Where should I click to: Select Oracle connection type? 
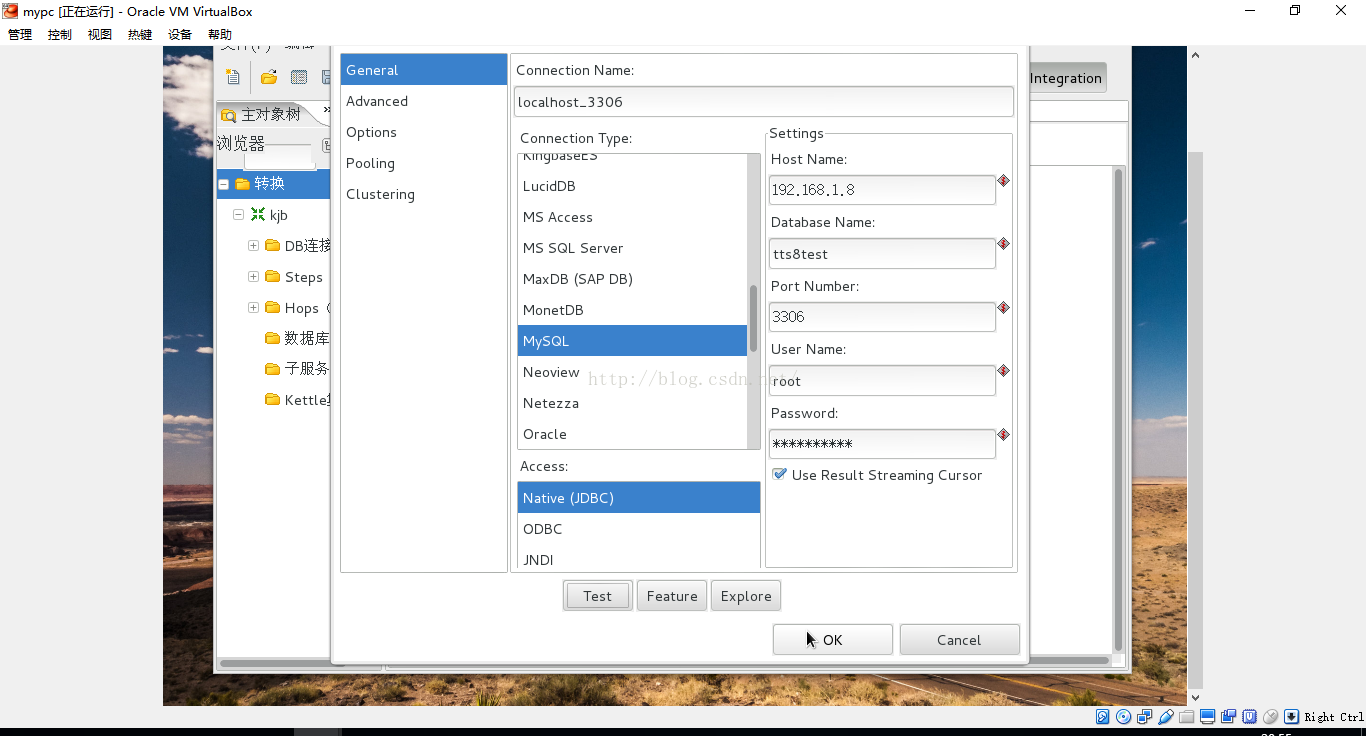tap(632, 434)
